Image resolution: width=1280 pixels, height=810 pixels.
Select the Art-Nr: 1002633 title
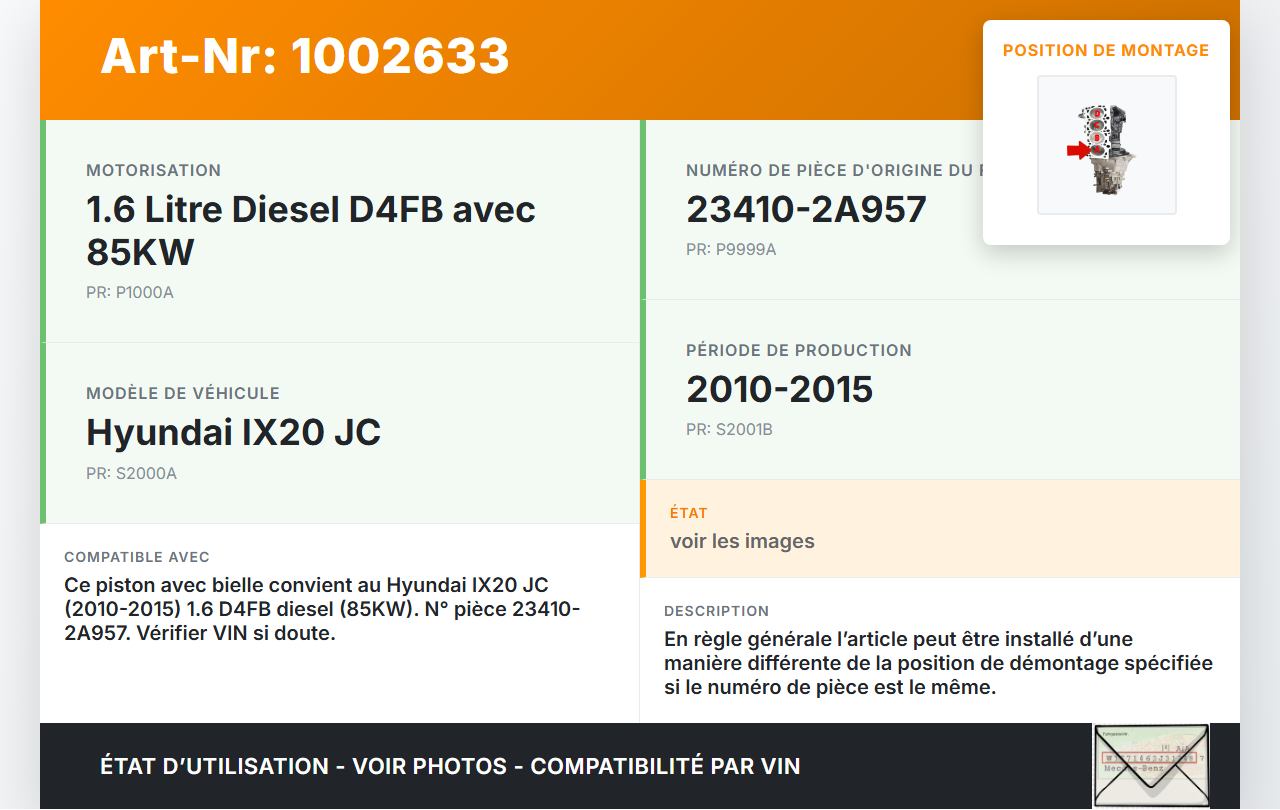point(305,56)
